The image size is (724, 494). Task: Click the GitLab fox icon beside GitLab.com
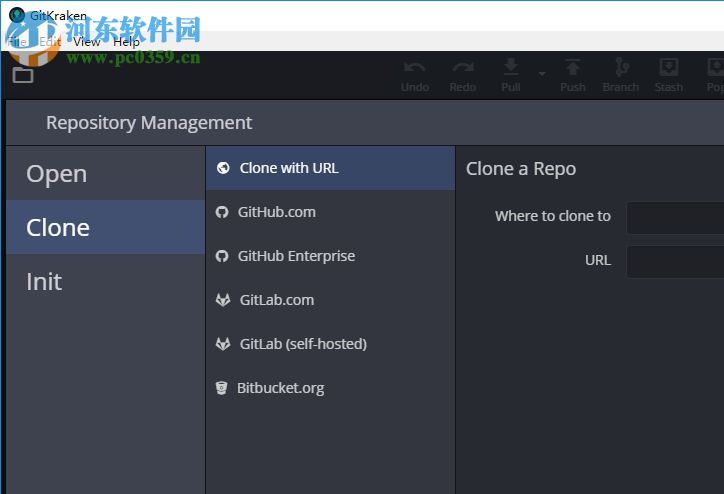223,300
